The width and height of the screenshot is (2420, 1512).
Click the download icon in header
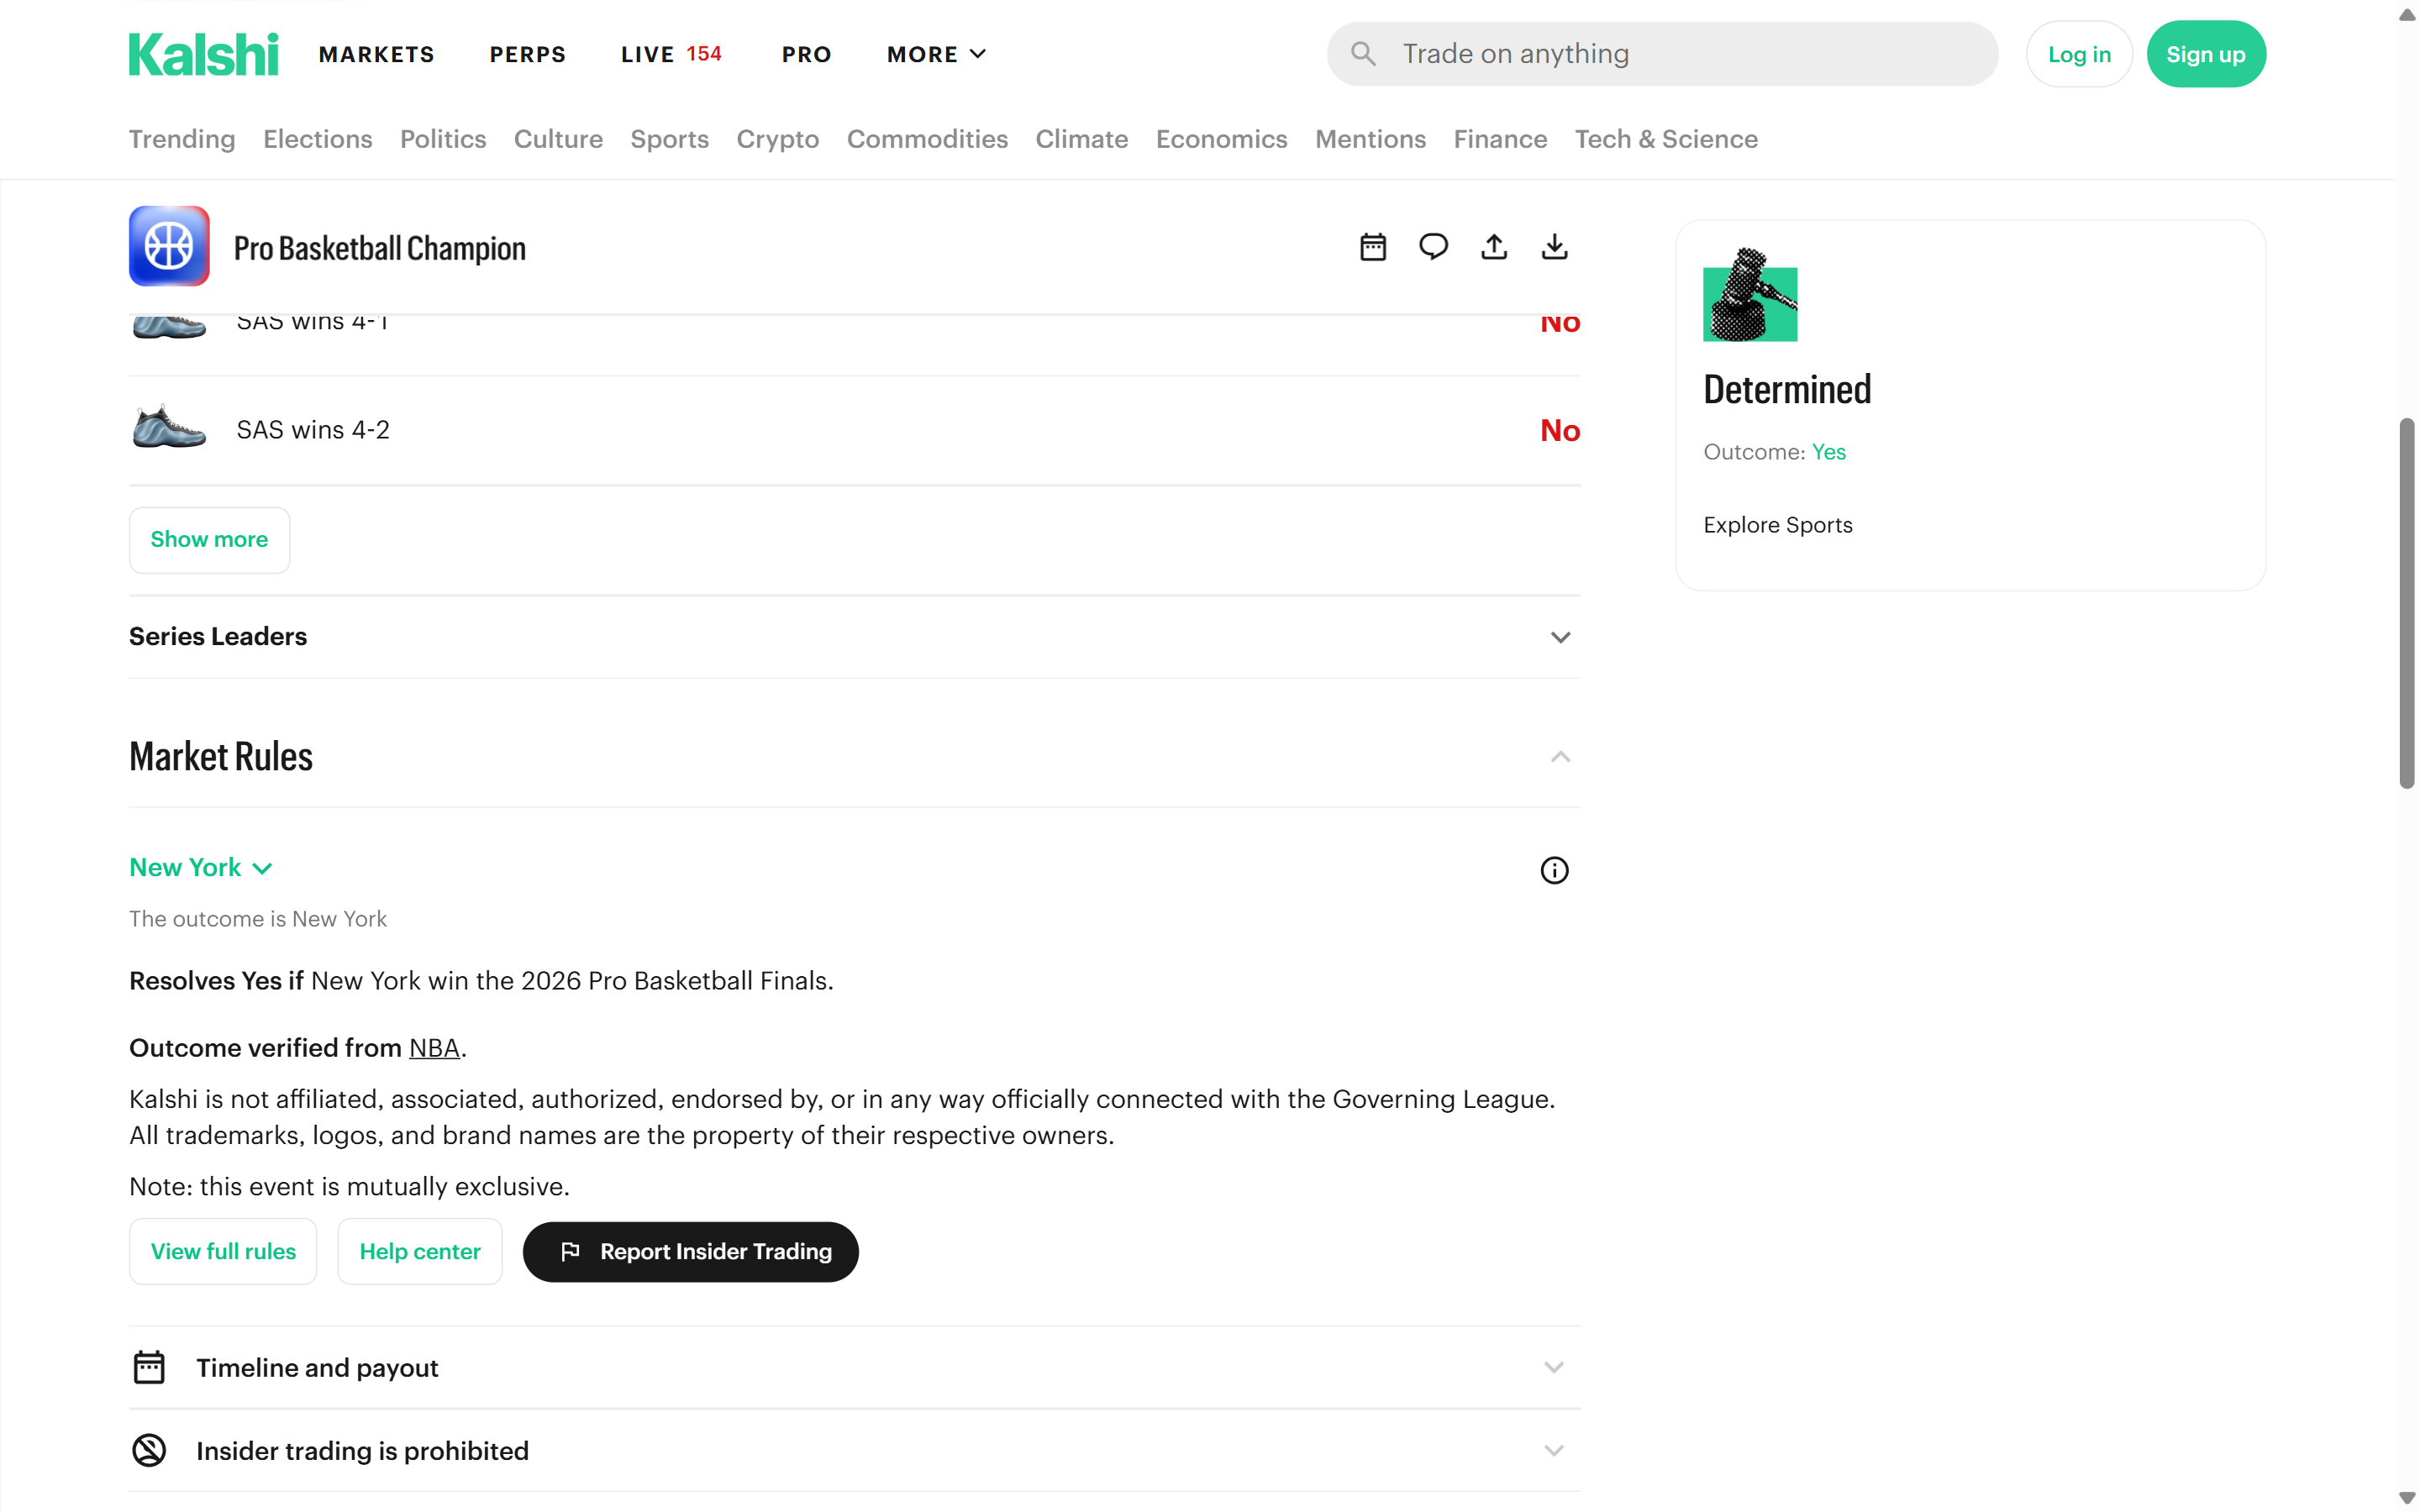click(1554, 247)
